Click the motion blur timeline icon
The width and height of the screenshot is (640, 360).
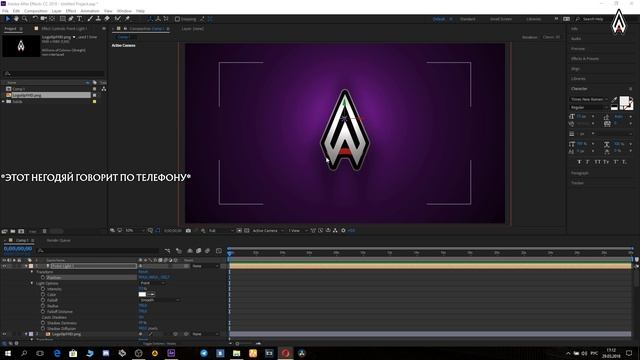pyautogui.click(x=207, y=251)
